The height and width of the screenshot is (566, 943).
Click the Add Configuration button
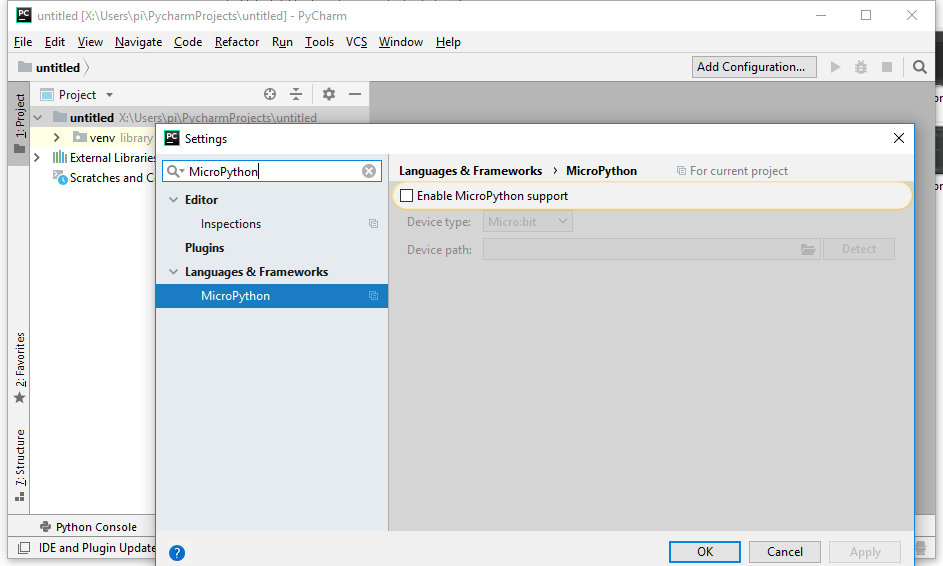[x=751, y=67]
